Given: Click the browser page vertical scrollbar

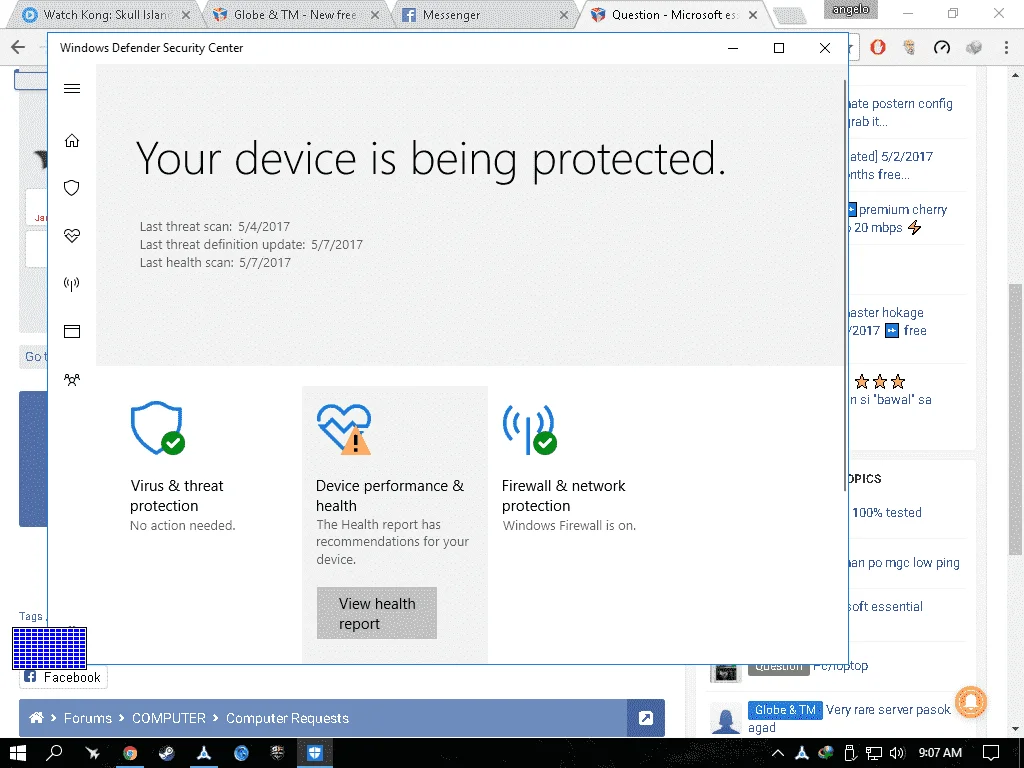Looking at the screenshot, I should coord(1015,418).
